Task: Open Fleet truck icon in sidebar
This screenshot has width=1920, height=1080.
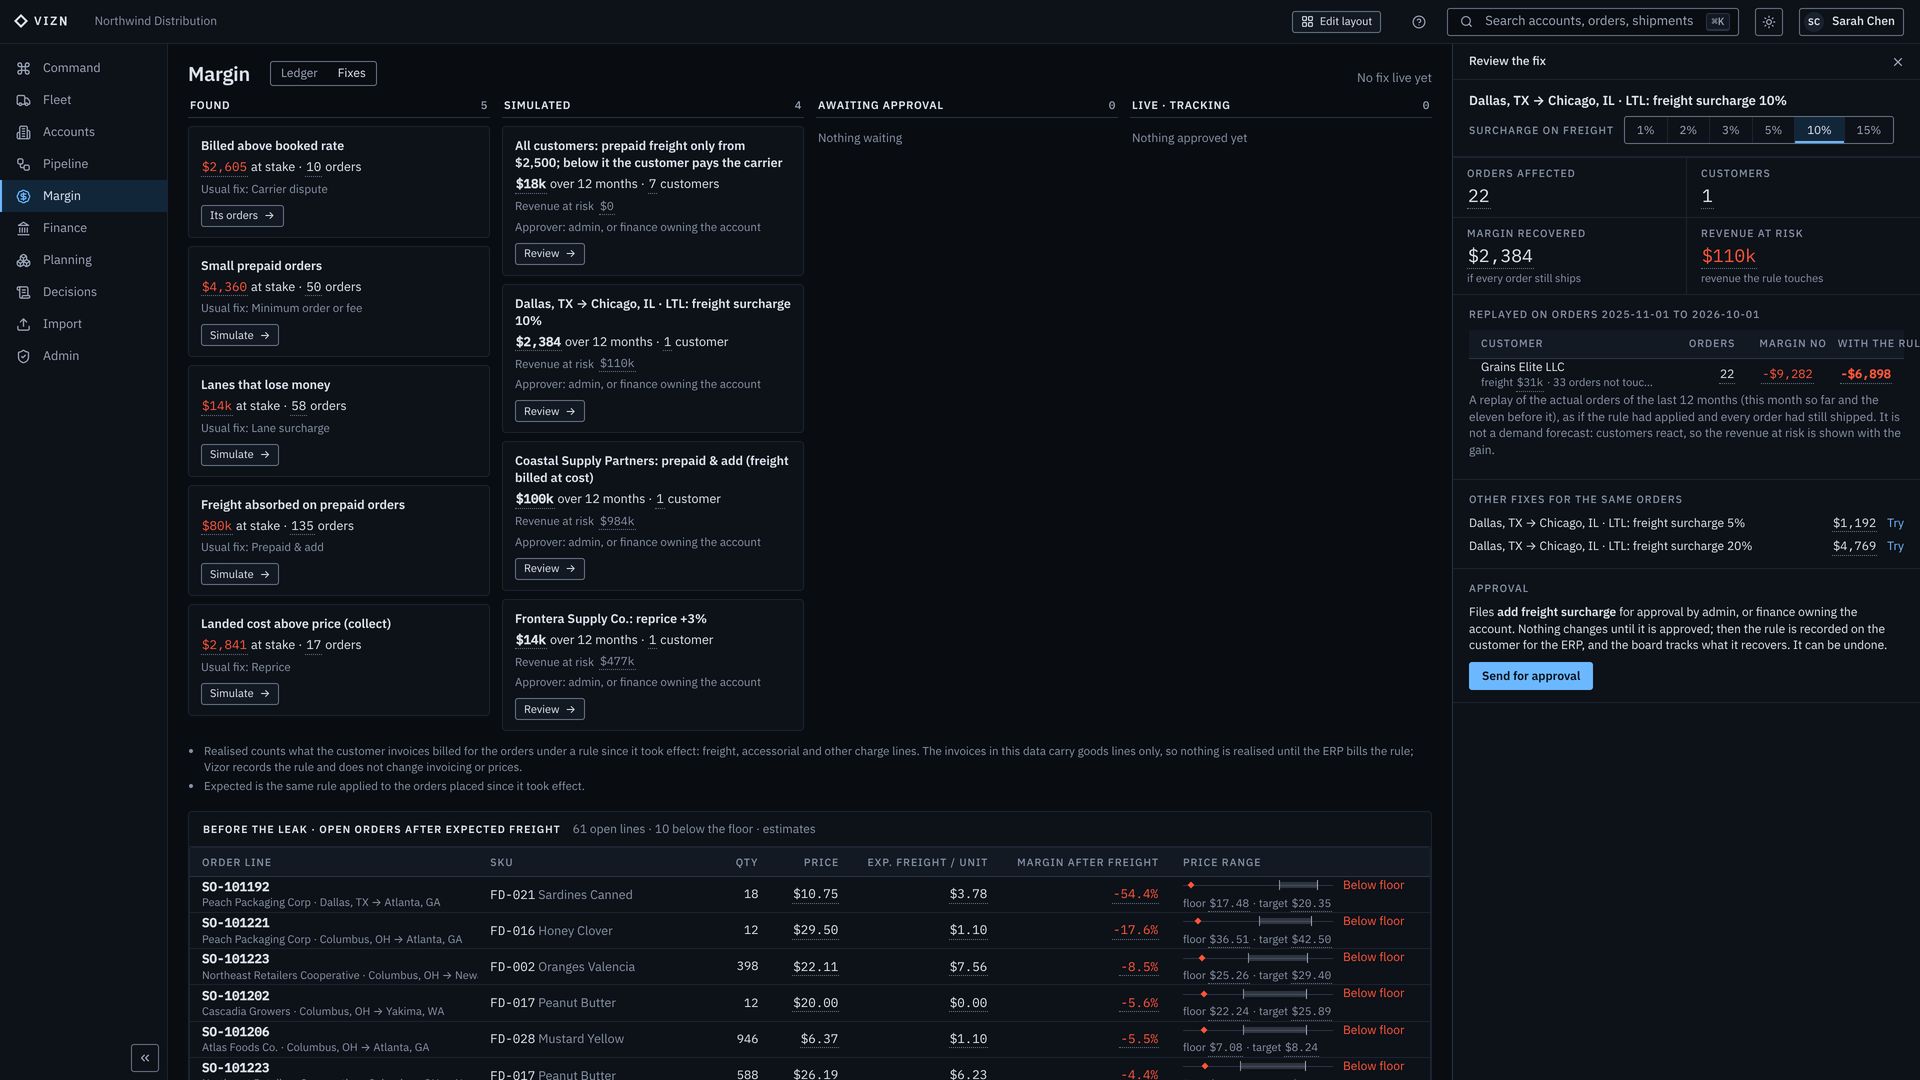Action: coord(23,100)
